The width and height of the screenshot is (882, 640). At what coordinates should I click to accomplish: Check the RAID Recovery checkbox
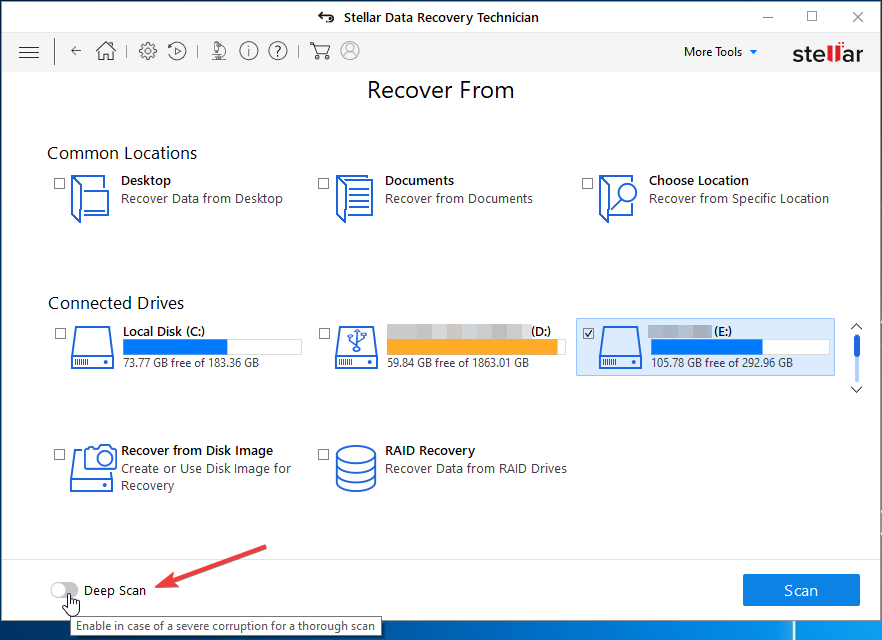click(323, 454)
